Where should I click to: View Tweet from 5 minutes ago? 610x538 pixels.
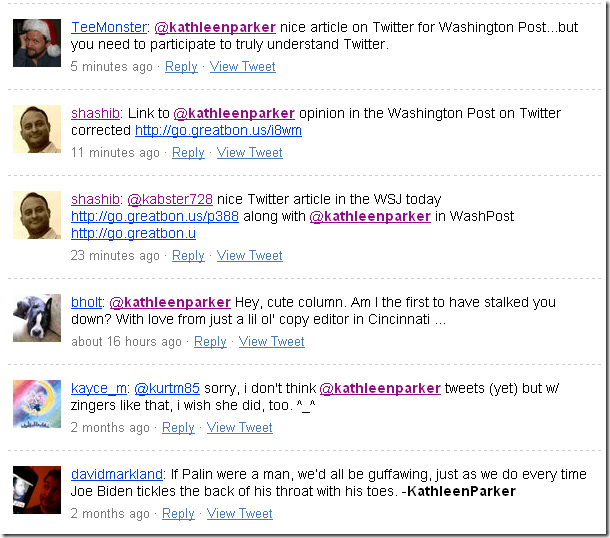point(243,67)
